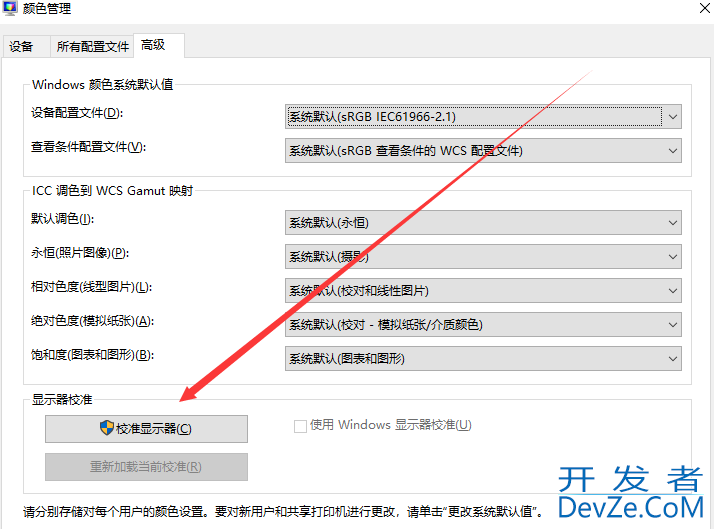714x529 pixels.
Task: Open the 设备配置文件(D) dropdown
Action: tap(483, 117)
